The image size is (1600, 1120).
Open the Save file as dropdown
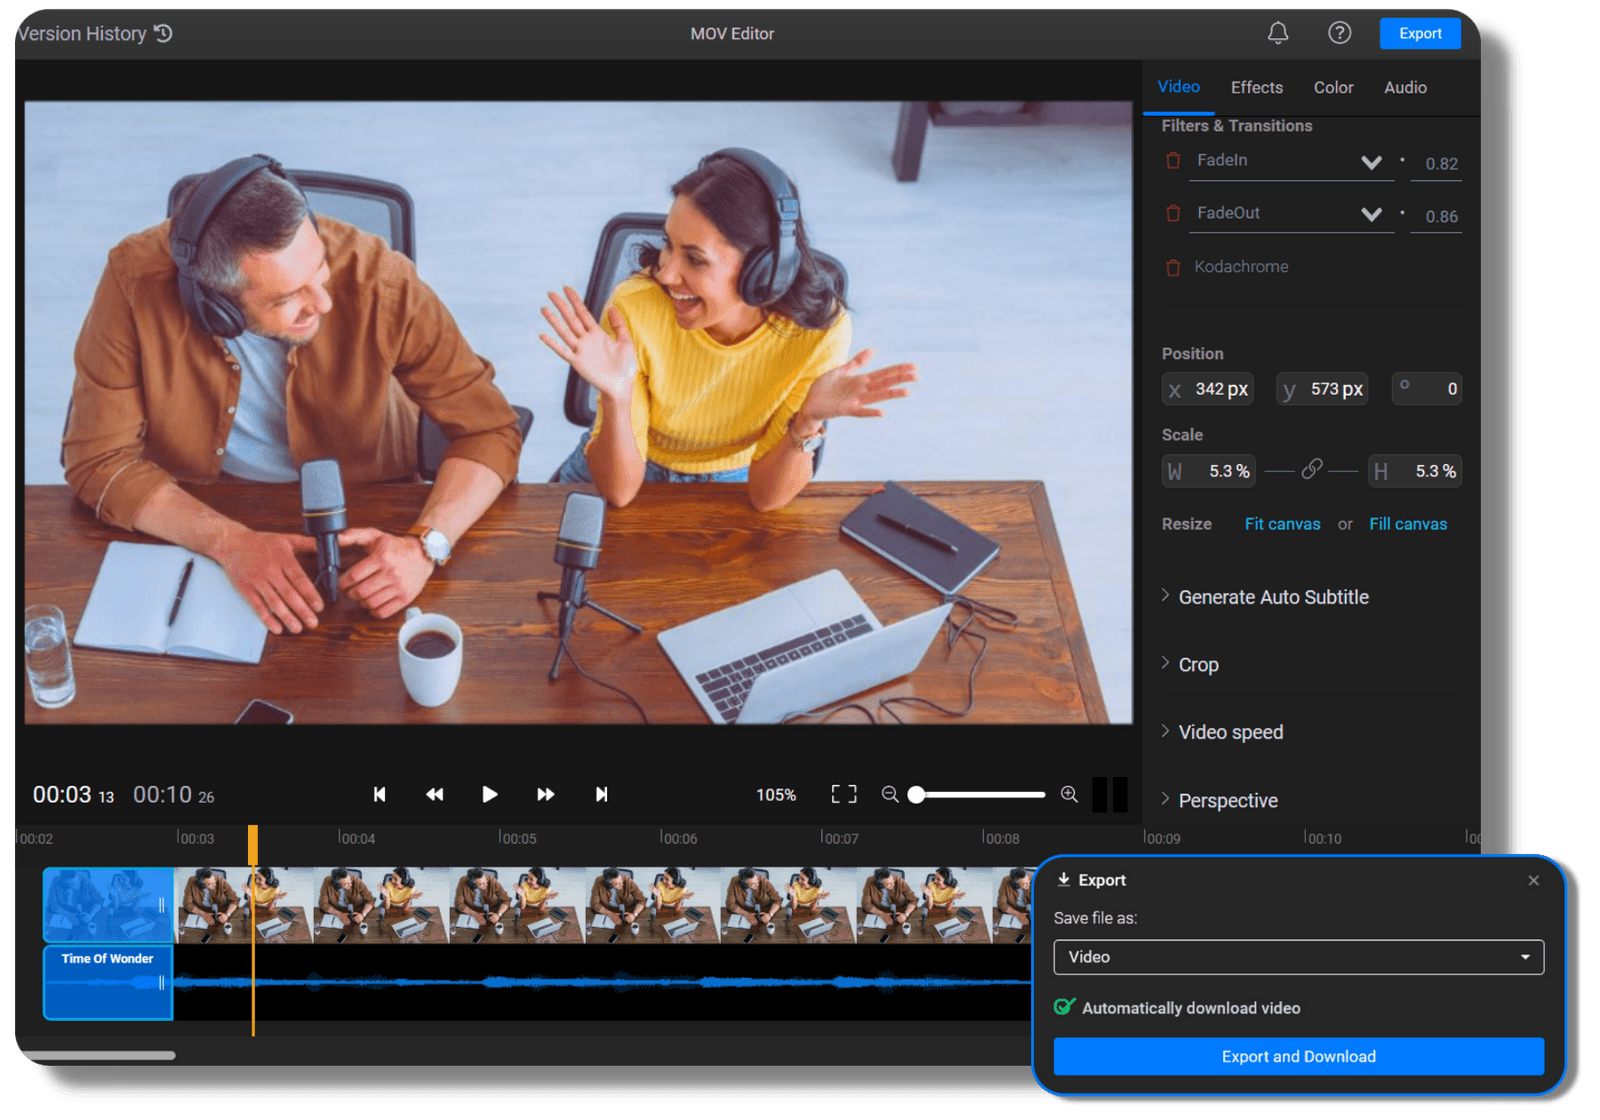[1297, 957]
